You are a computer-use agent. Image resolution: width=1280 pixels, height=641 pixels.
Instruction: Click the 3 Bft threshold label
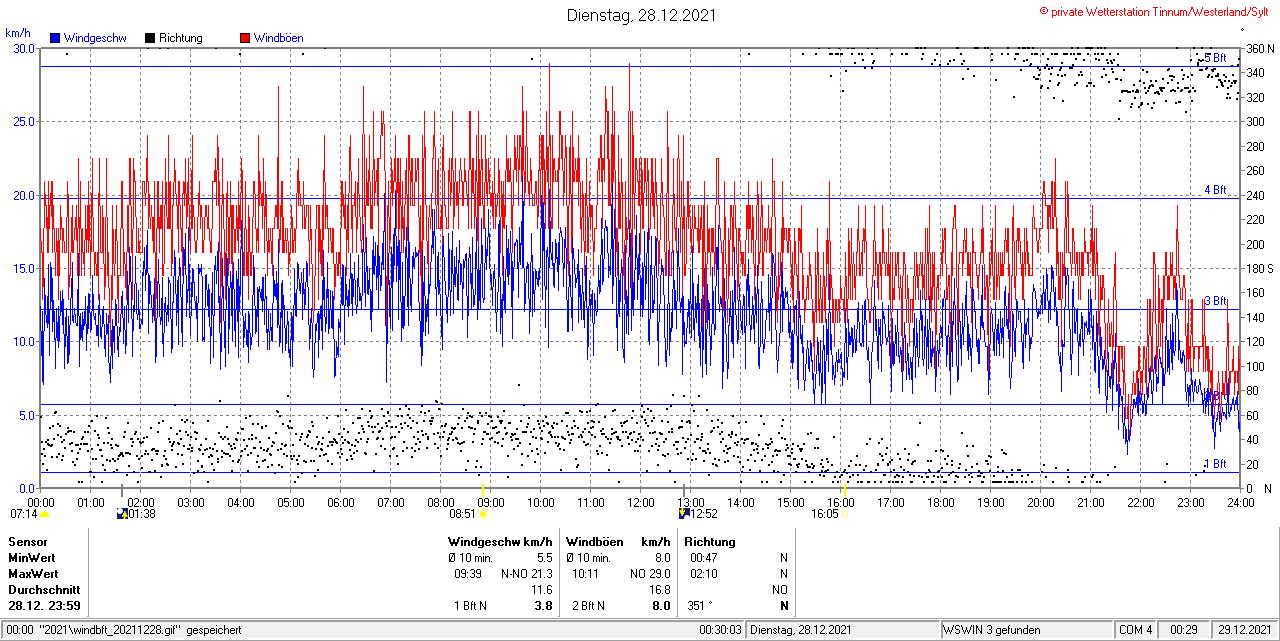1214,300
